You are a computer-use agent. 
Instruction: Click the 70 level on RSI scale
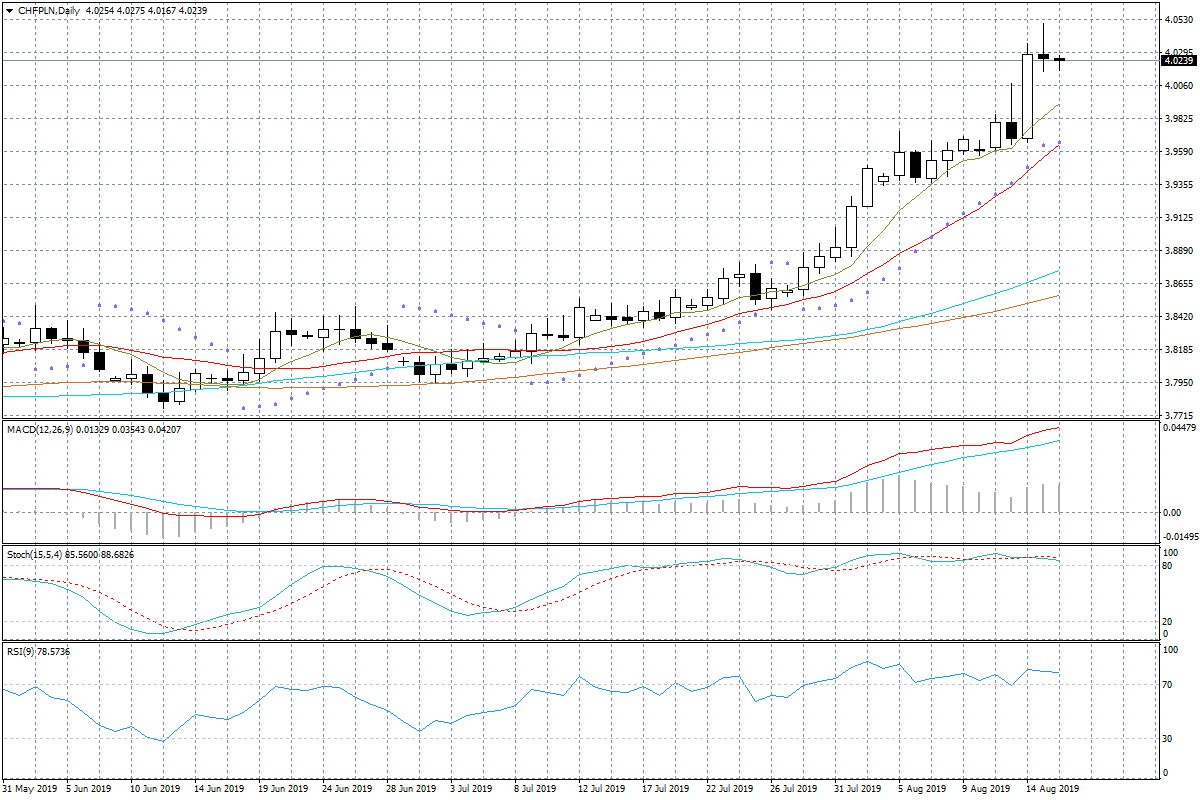(x=1167, y=685)
